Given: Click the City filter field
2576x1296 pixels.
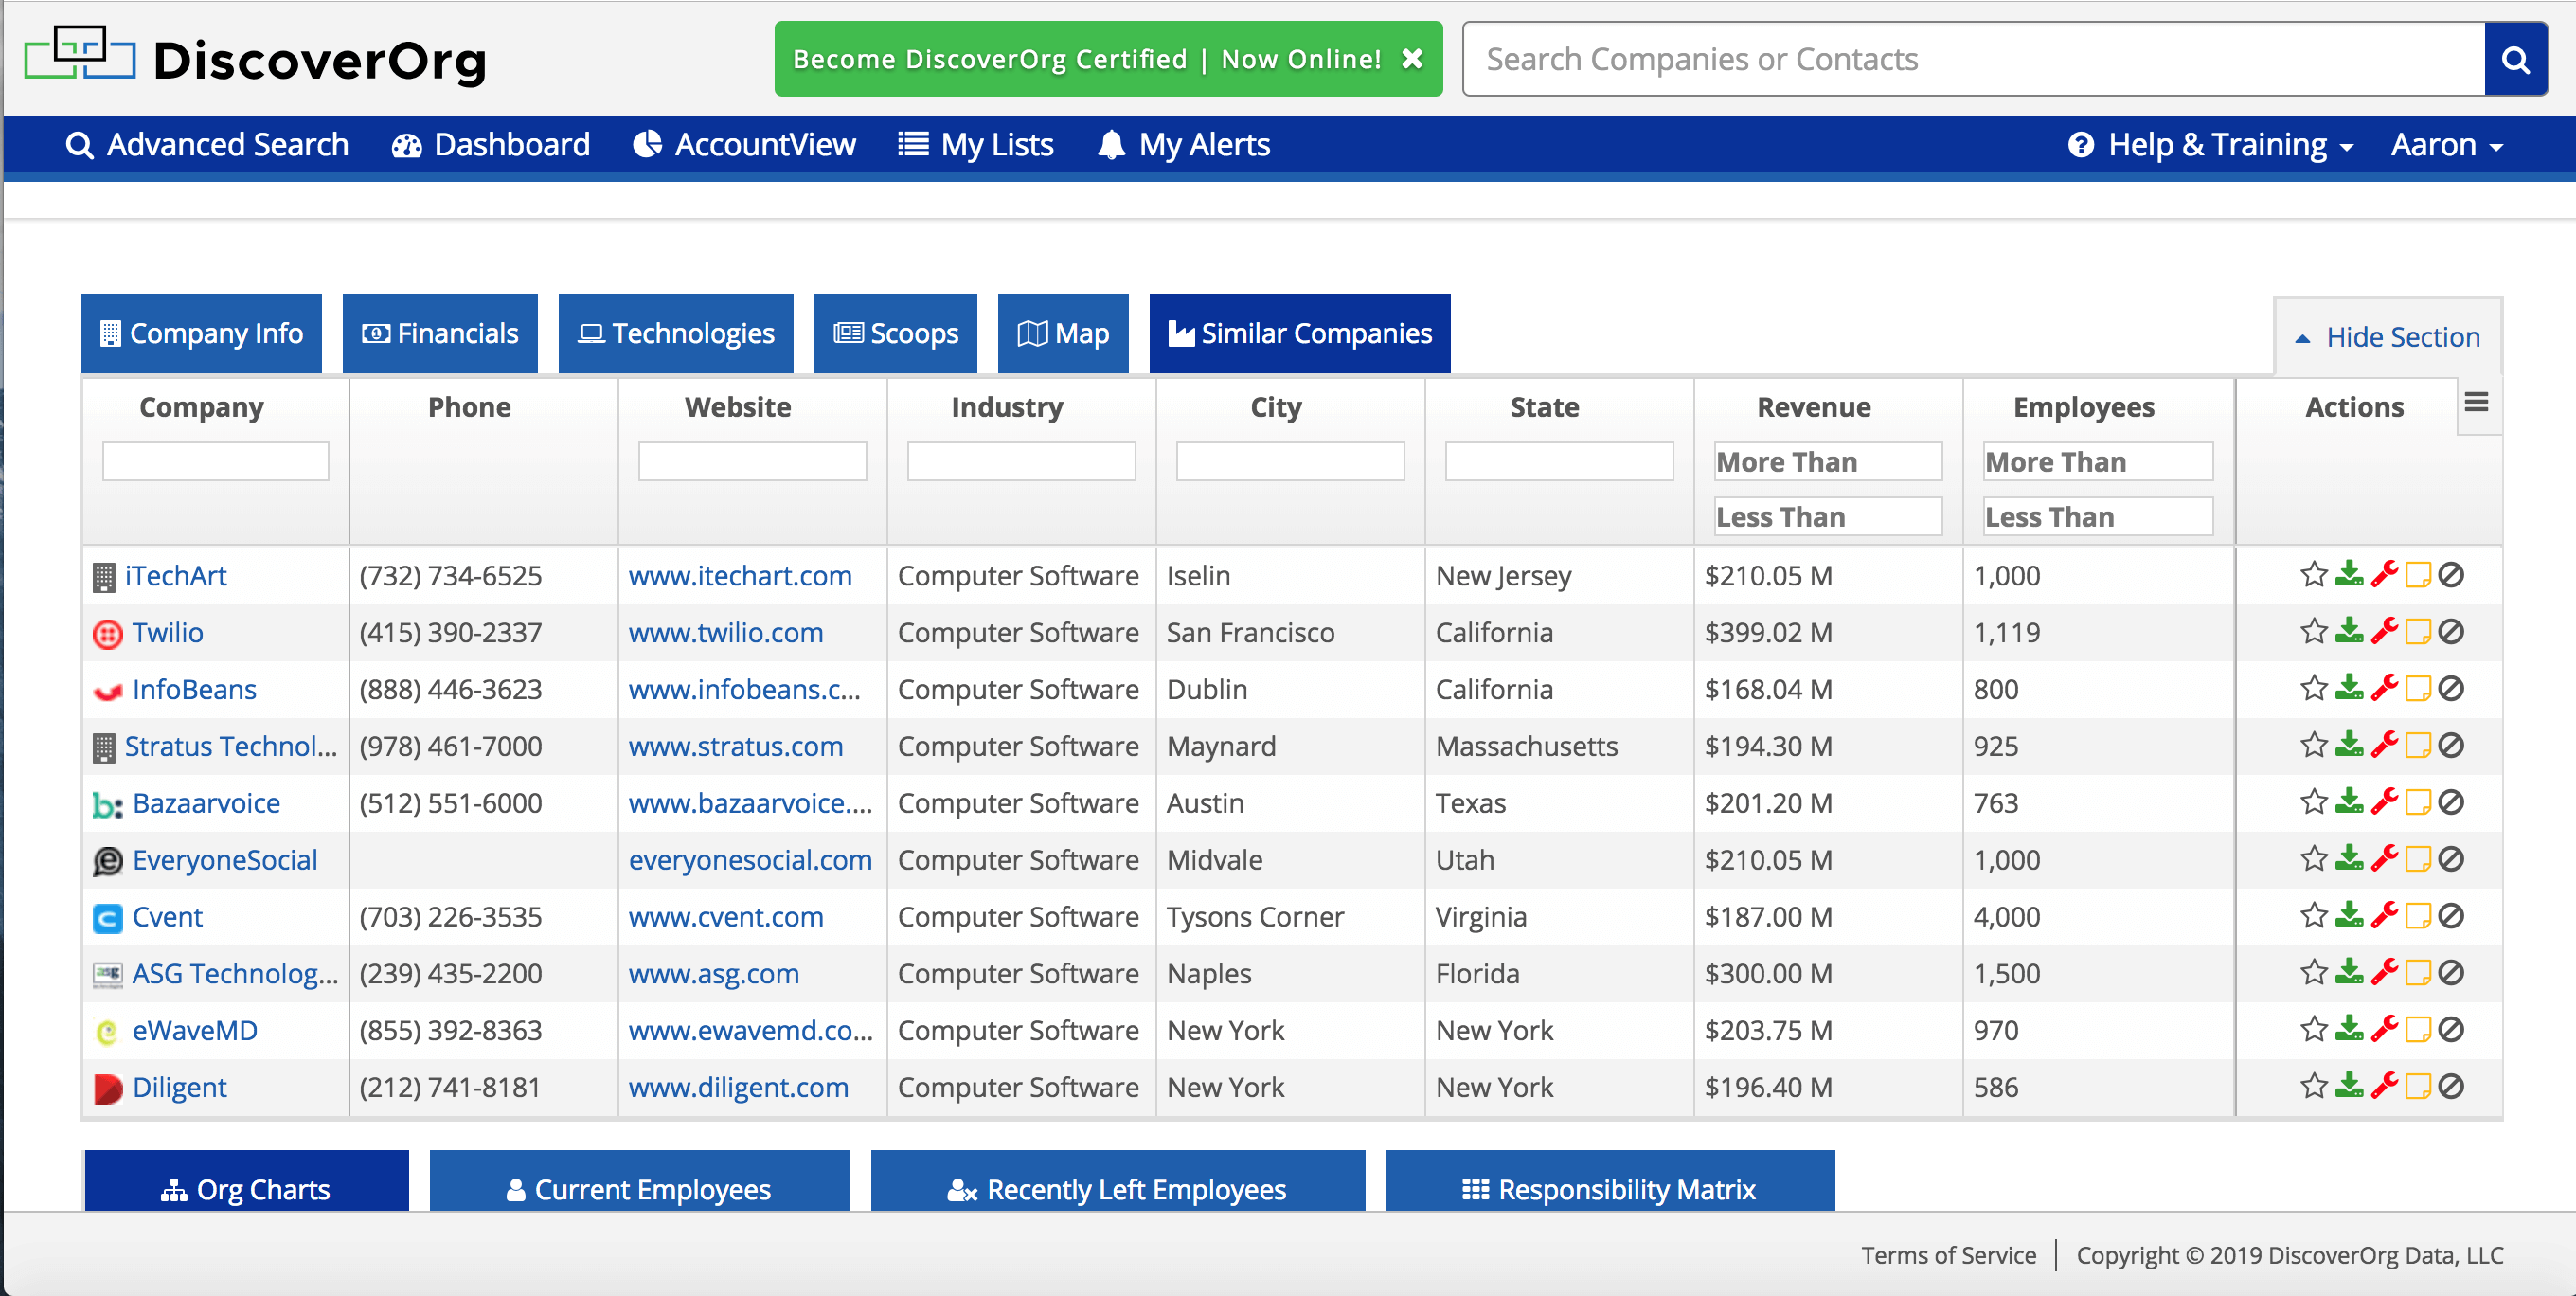Looking at the screenshot, I should pyautogui.click(x=1291, y=462).
